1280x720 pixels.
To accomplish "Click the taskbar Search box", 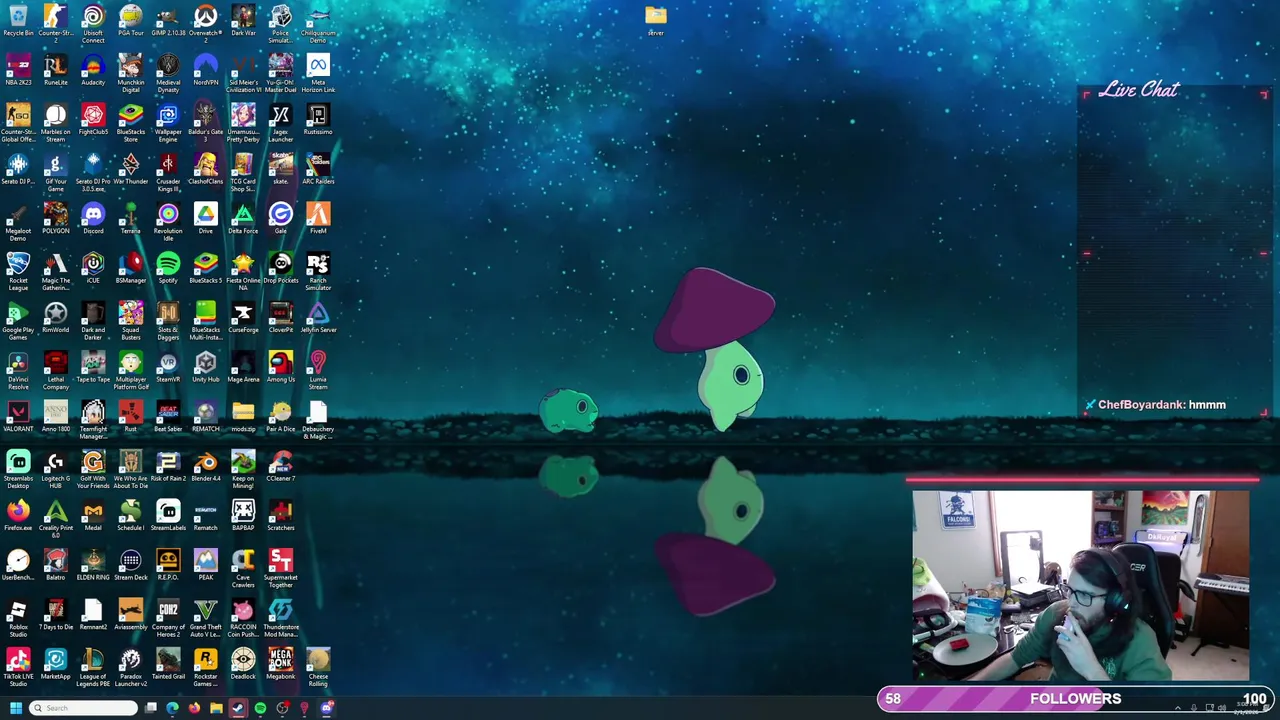I will pos(83,708).
